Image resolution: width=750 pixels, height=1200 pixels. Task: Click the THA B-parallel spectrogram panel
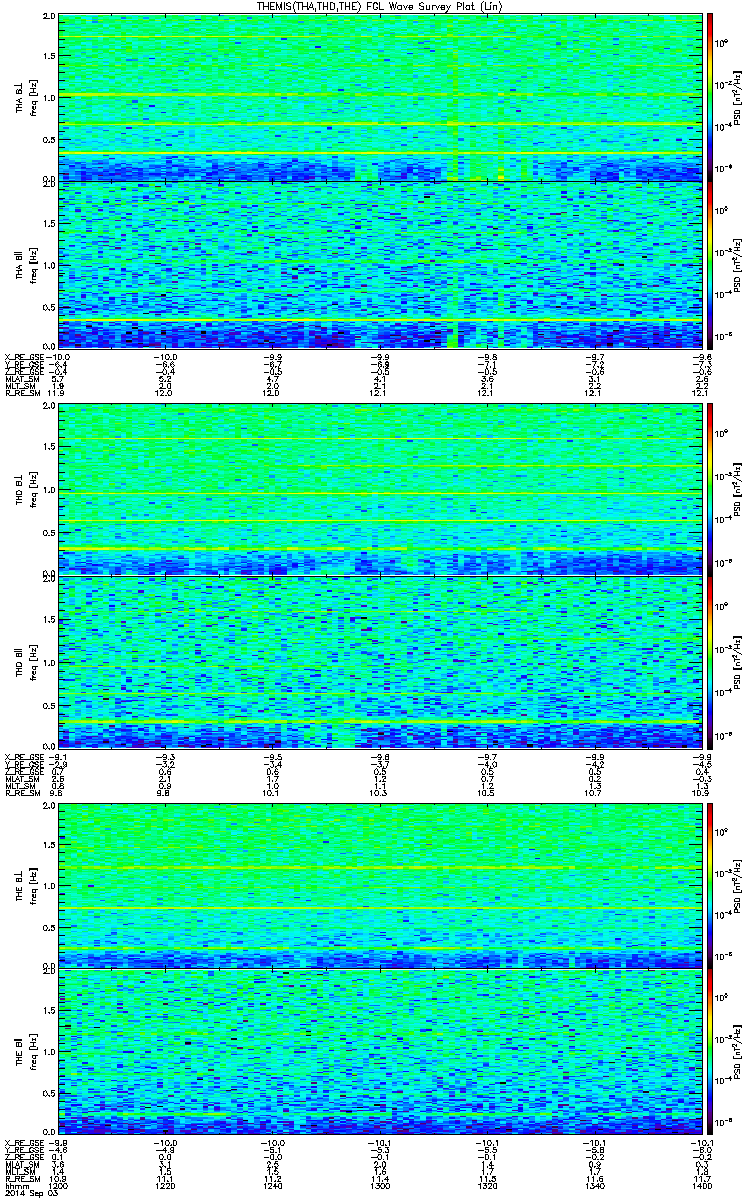378,264
